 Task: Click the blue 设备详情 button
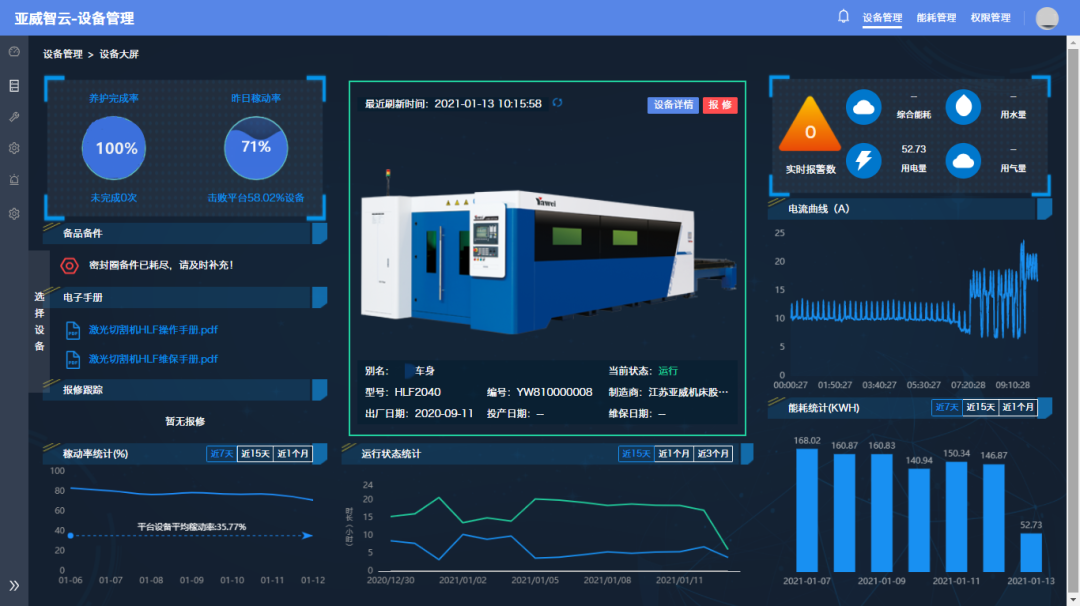[673, 105]
